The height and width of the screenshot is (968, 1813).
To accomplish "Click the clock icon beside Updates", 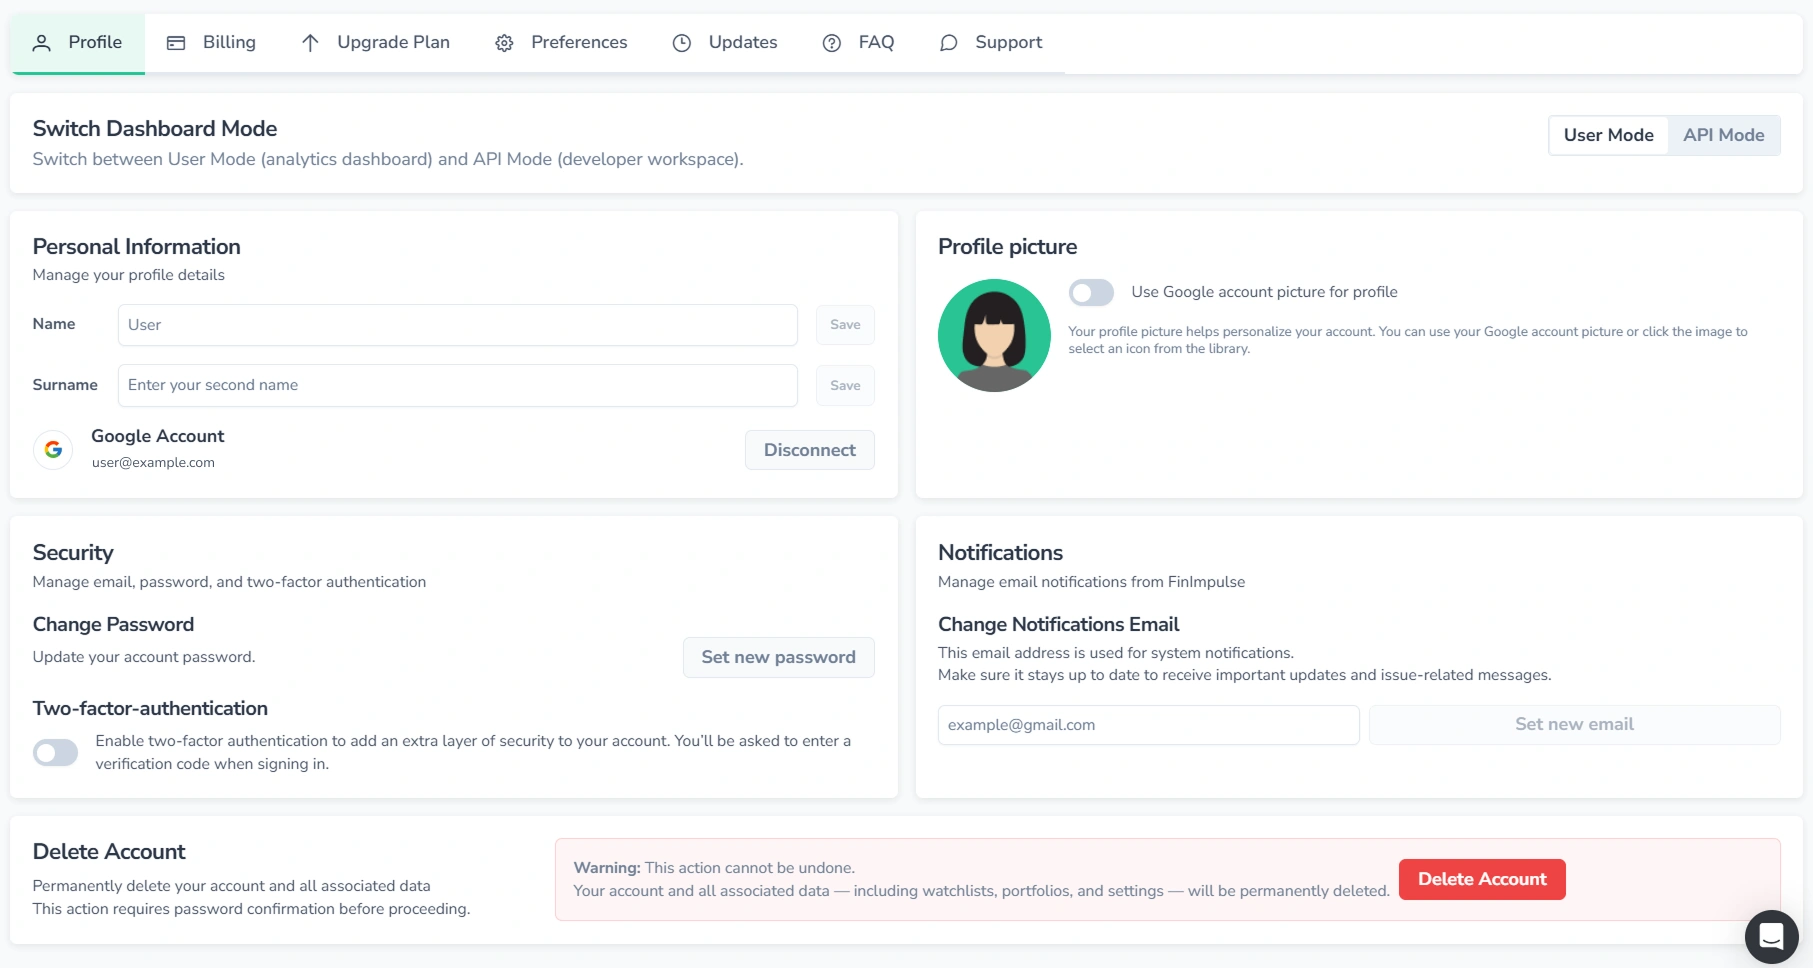I will pos(681,42).
